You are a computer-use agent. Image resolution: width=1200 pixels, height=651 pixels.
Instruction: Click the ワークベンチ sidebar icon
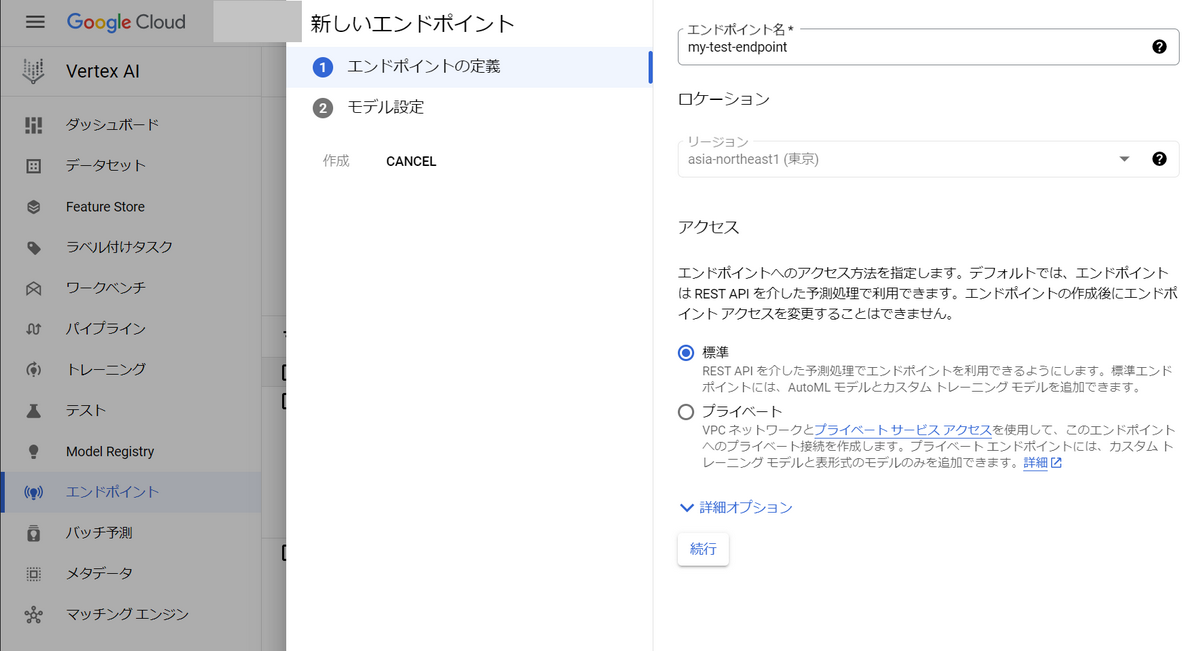click(34, 288)
